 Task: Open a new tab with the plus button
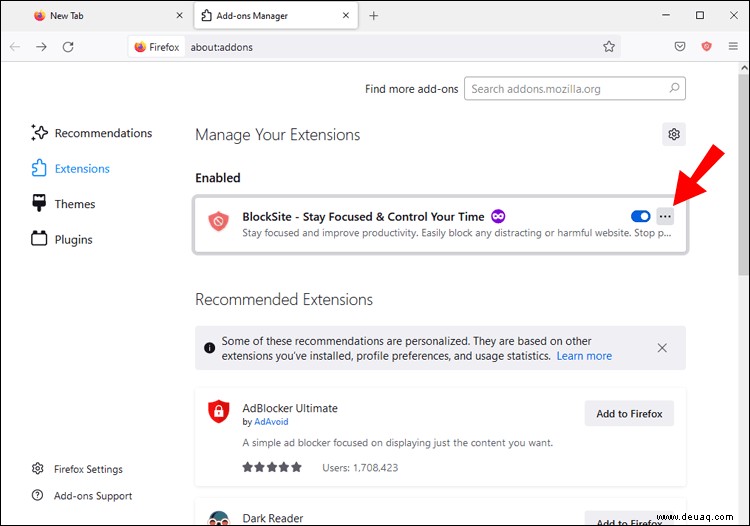374,16
